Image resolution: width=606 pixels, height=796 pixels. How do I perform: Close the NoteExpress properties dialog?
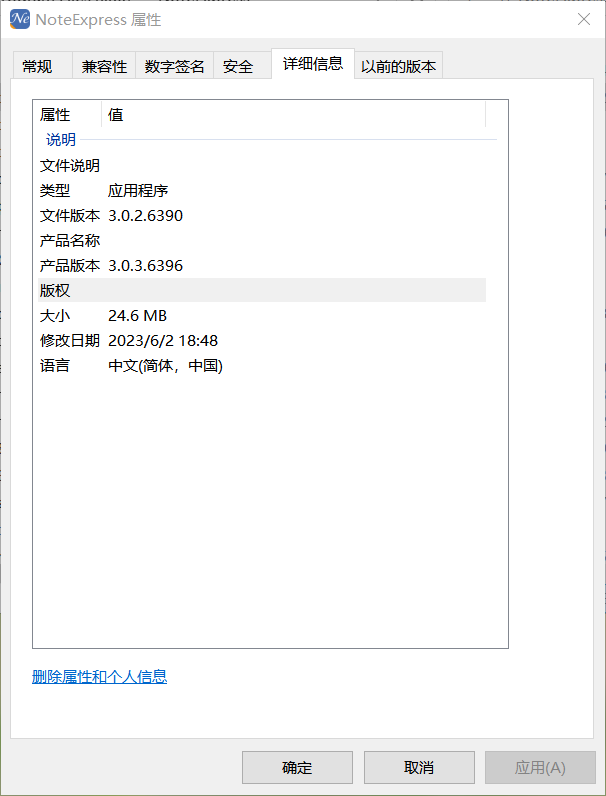point(584,19)
